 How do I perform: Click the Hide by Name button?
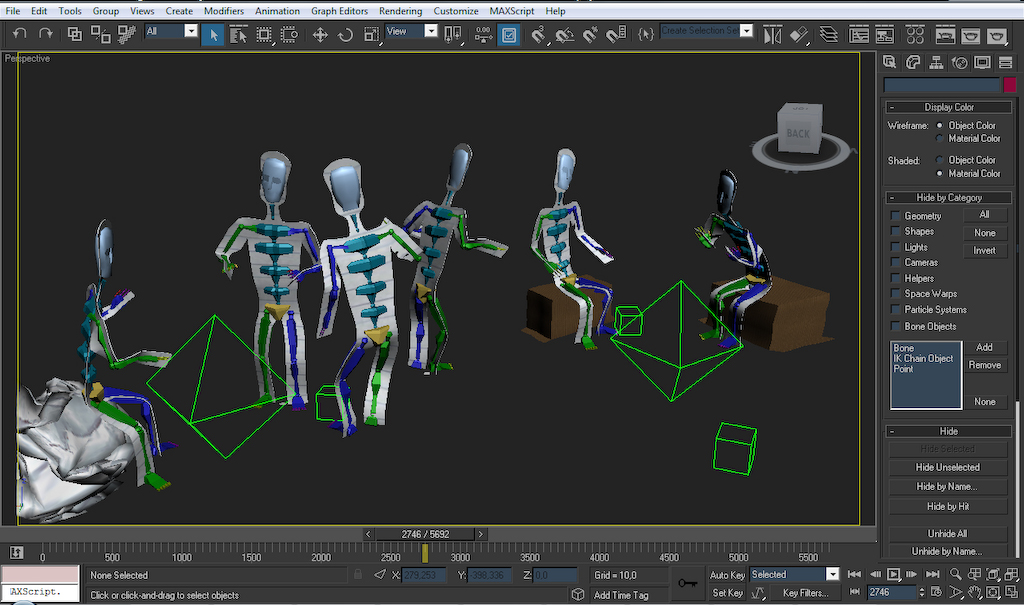pos(948,486)
